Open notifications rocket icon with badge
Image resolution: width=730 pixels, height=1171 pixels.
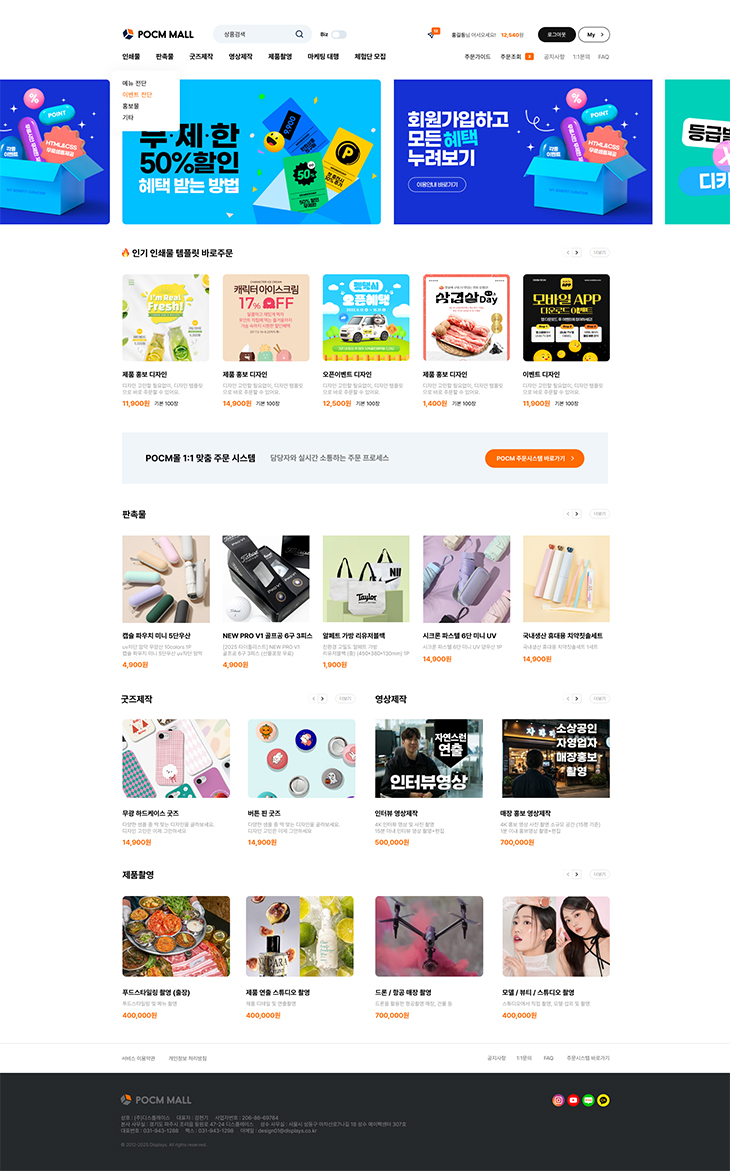click(433, 34)
